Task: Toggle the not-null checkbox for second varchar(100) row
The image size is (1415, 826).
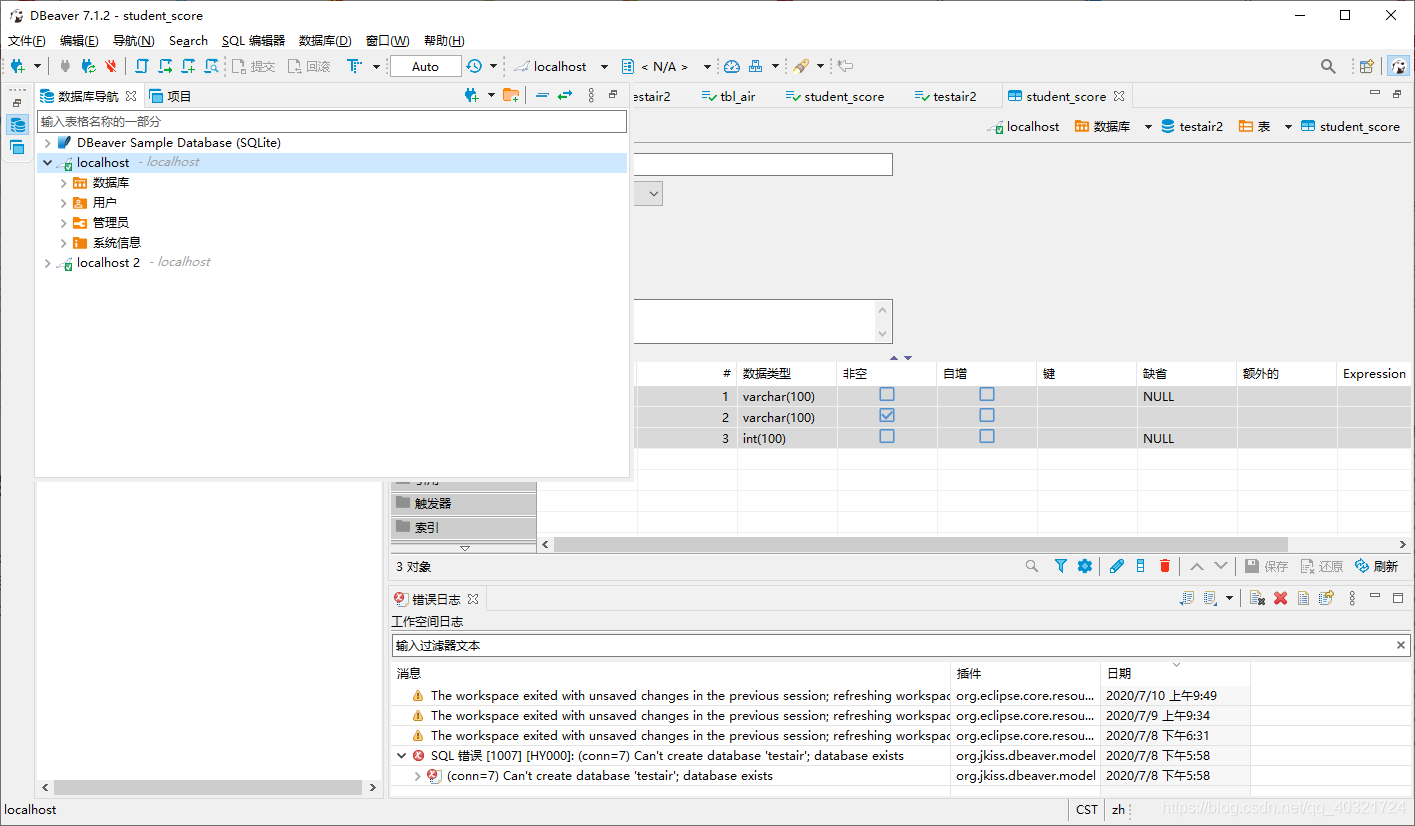Action: tap(886, 415)
